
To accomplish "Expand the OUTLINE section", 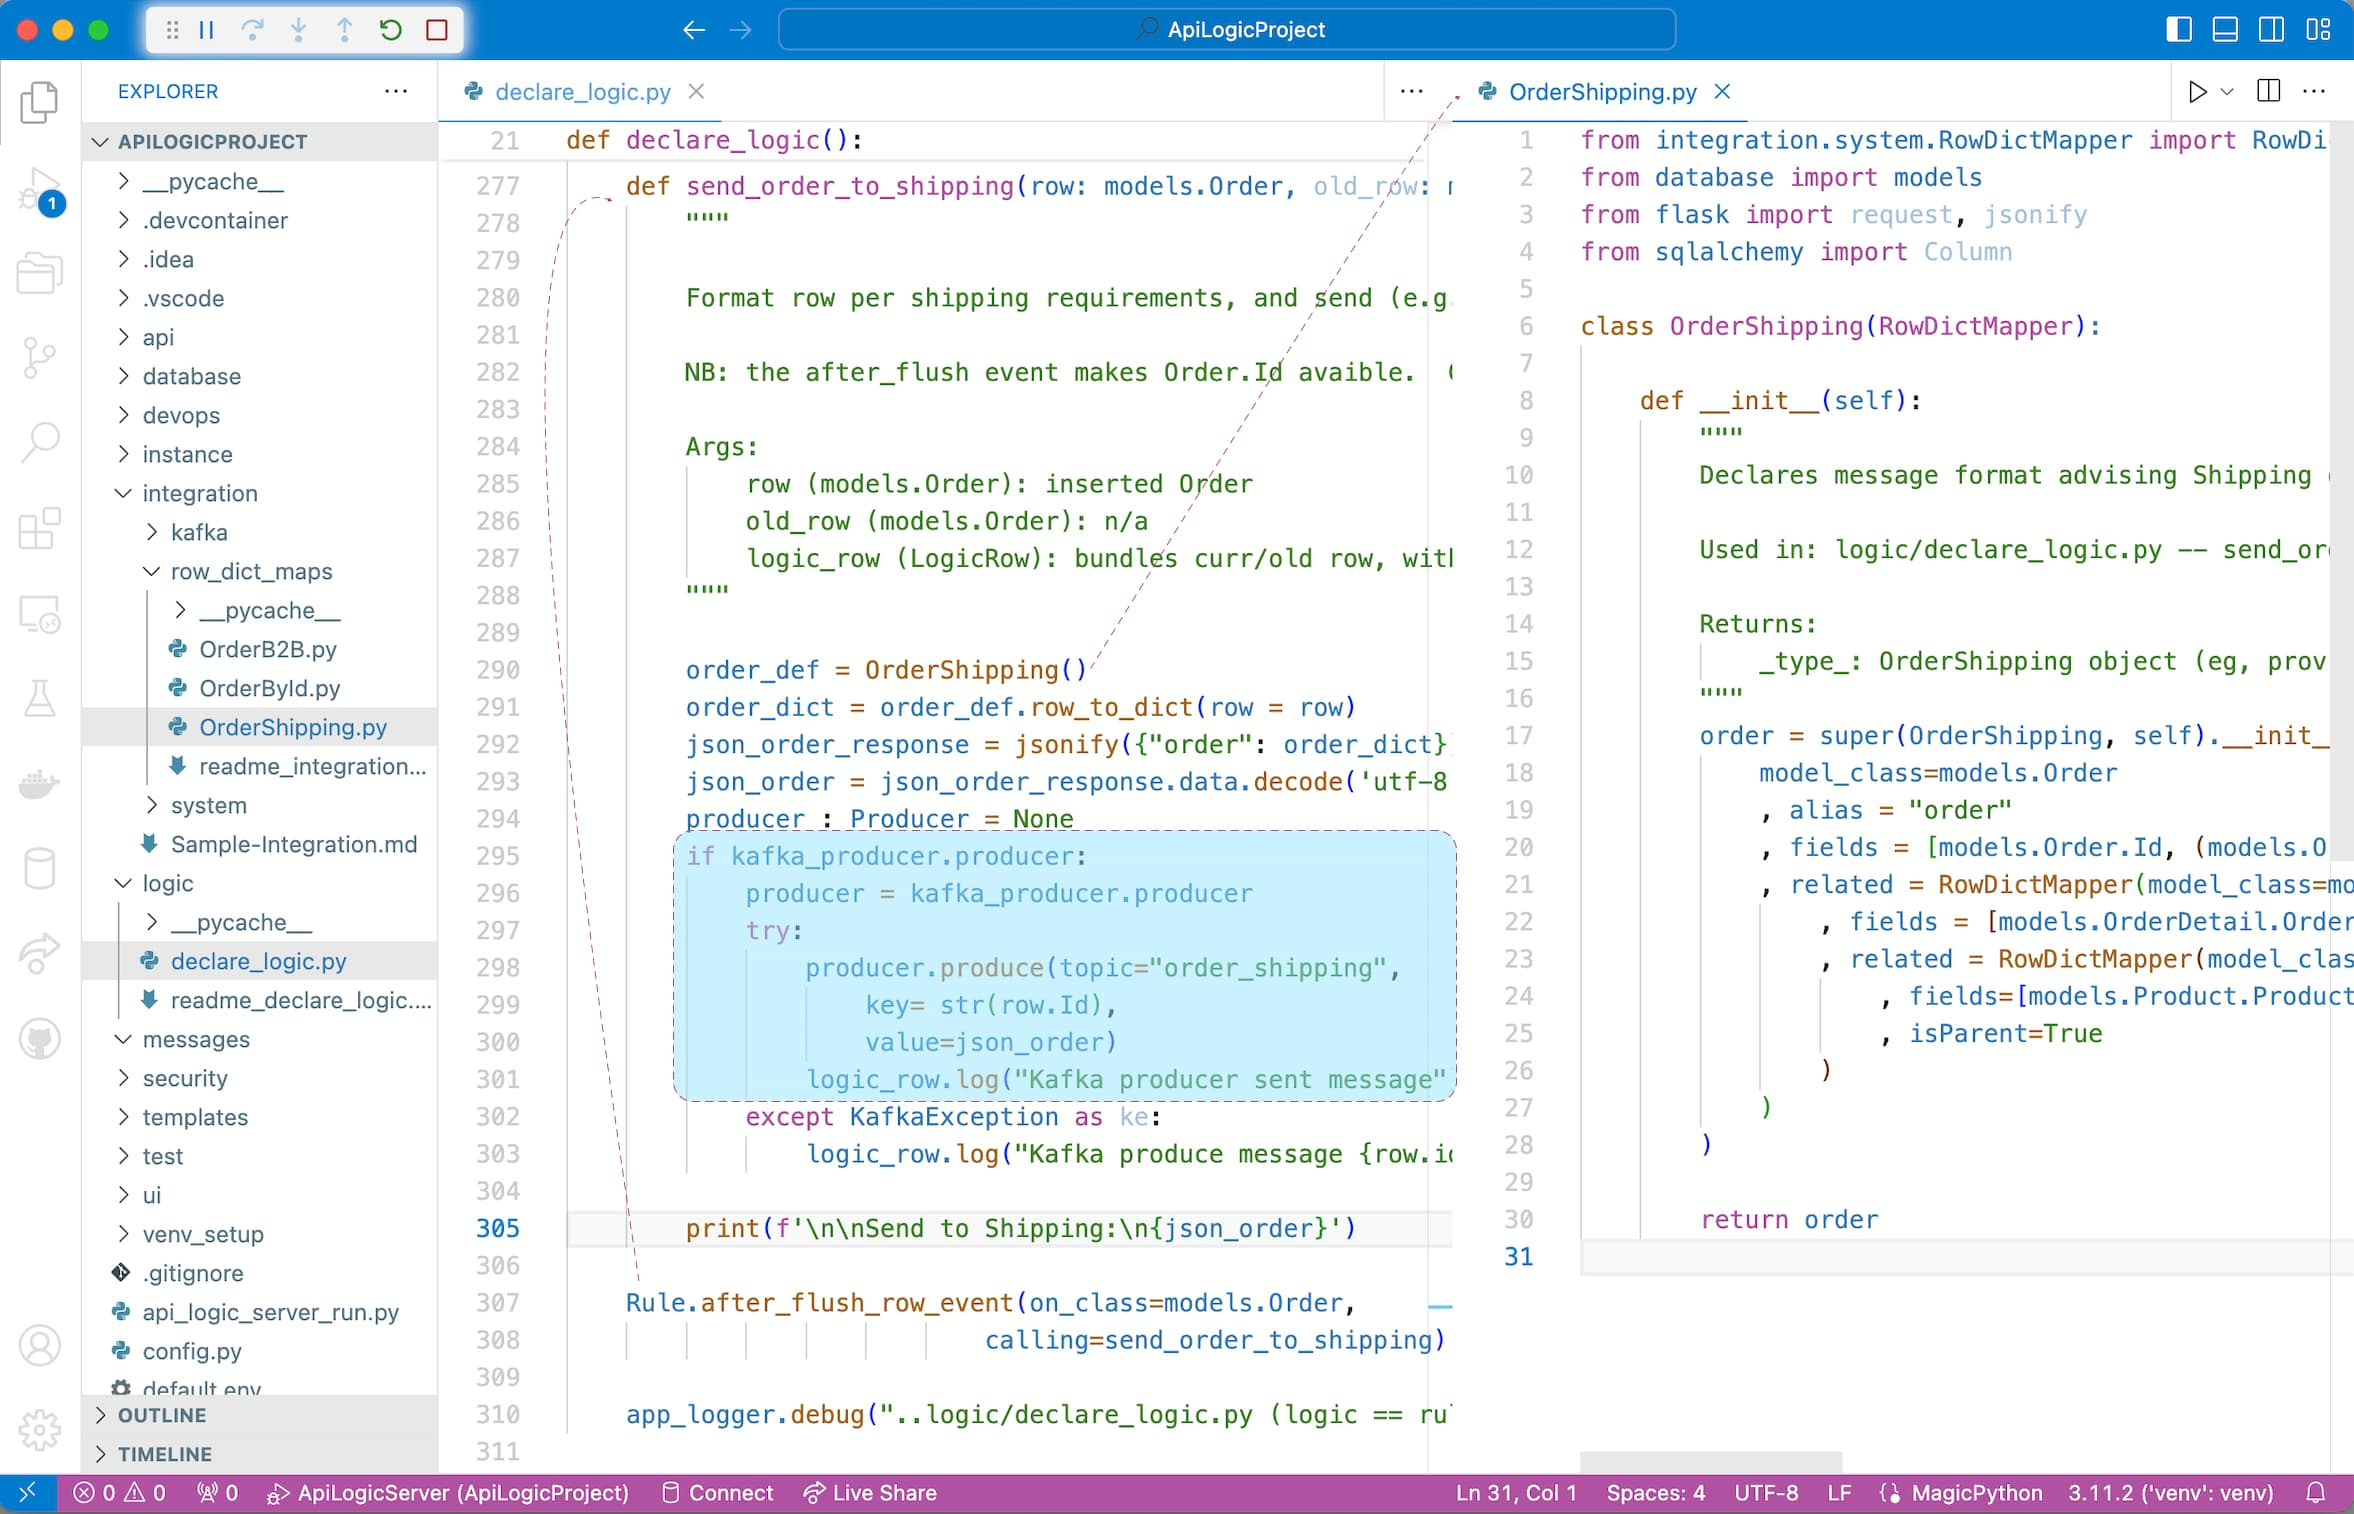I will click(x=260, y=1416).
